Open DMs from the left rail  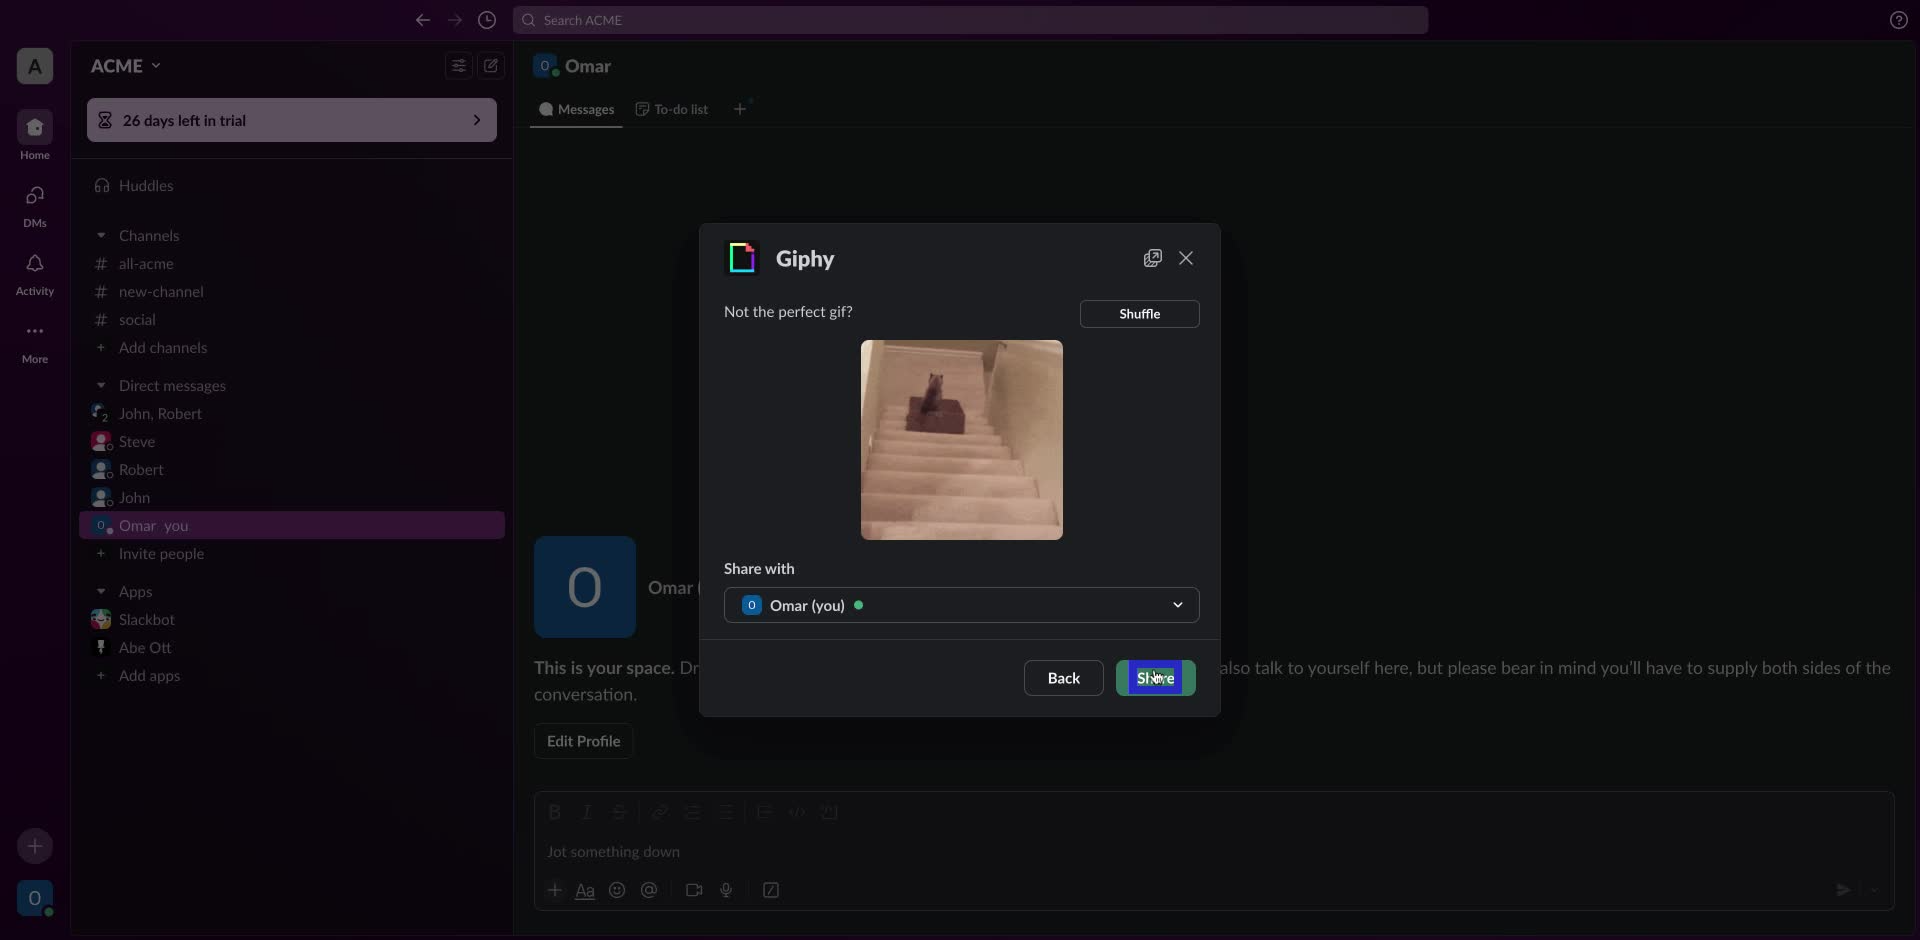[x=34, y=204]
